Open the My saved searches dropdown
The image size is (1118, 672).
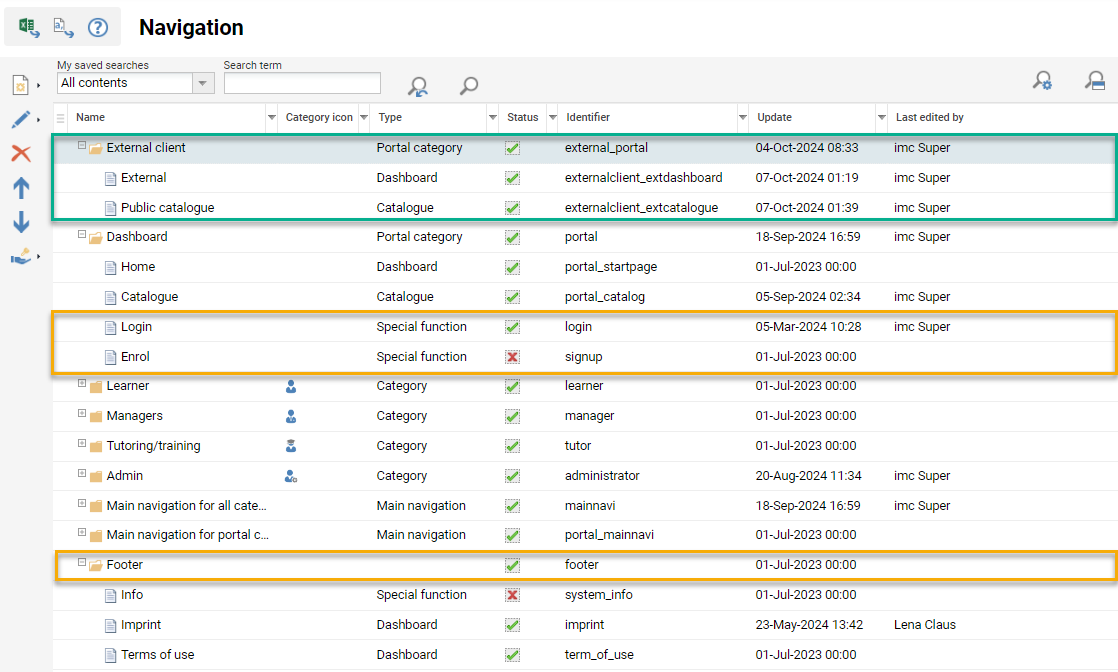tap(204, 83)
